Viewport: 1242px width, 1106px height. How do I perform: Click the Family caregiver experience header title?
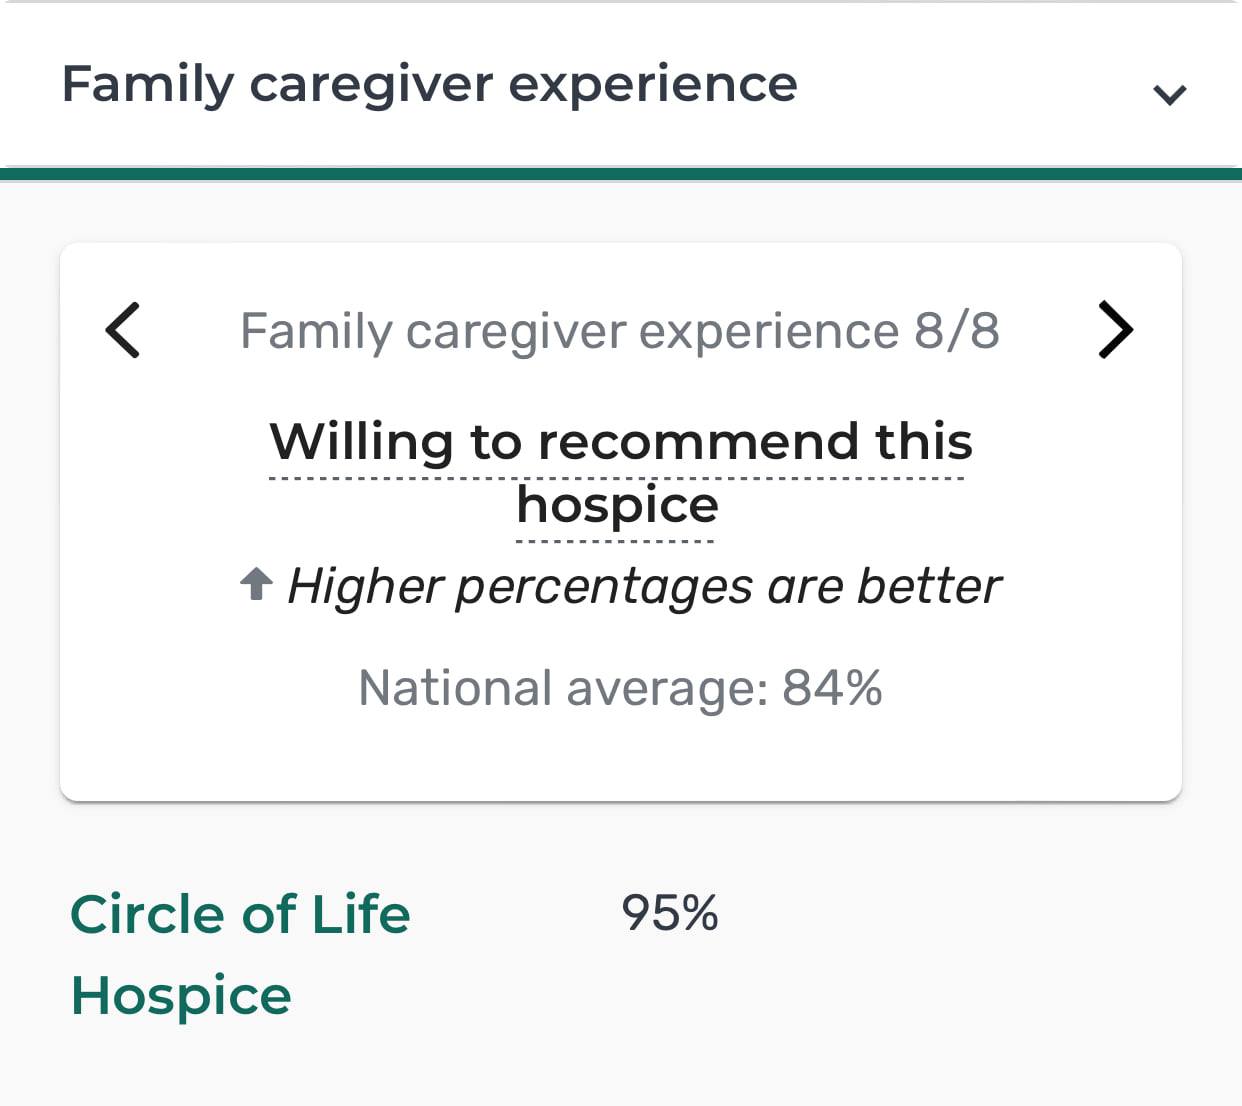tap(429, 84)
